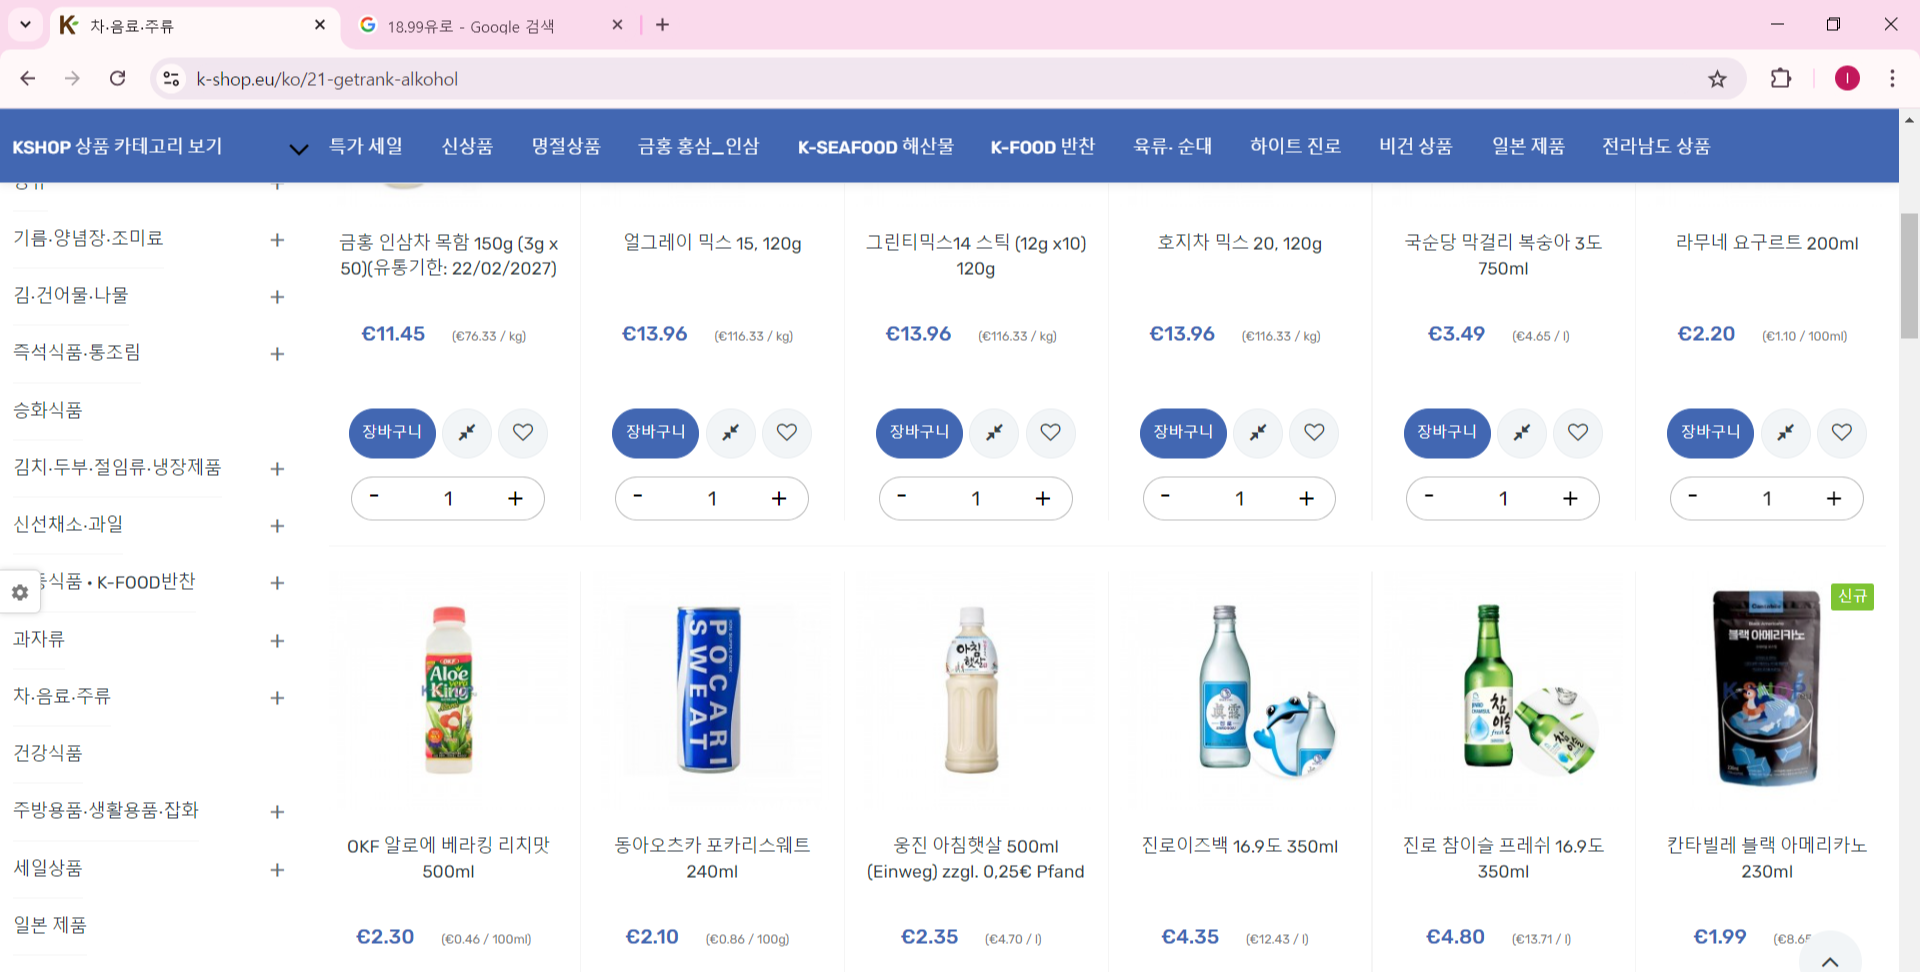This screenshot has width=1920, height=972.
Task: Open 신상품 menu item
Action: pyautogui.click(x=467, y=146)
